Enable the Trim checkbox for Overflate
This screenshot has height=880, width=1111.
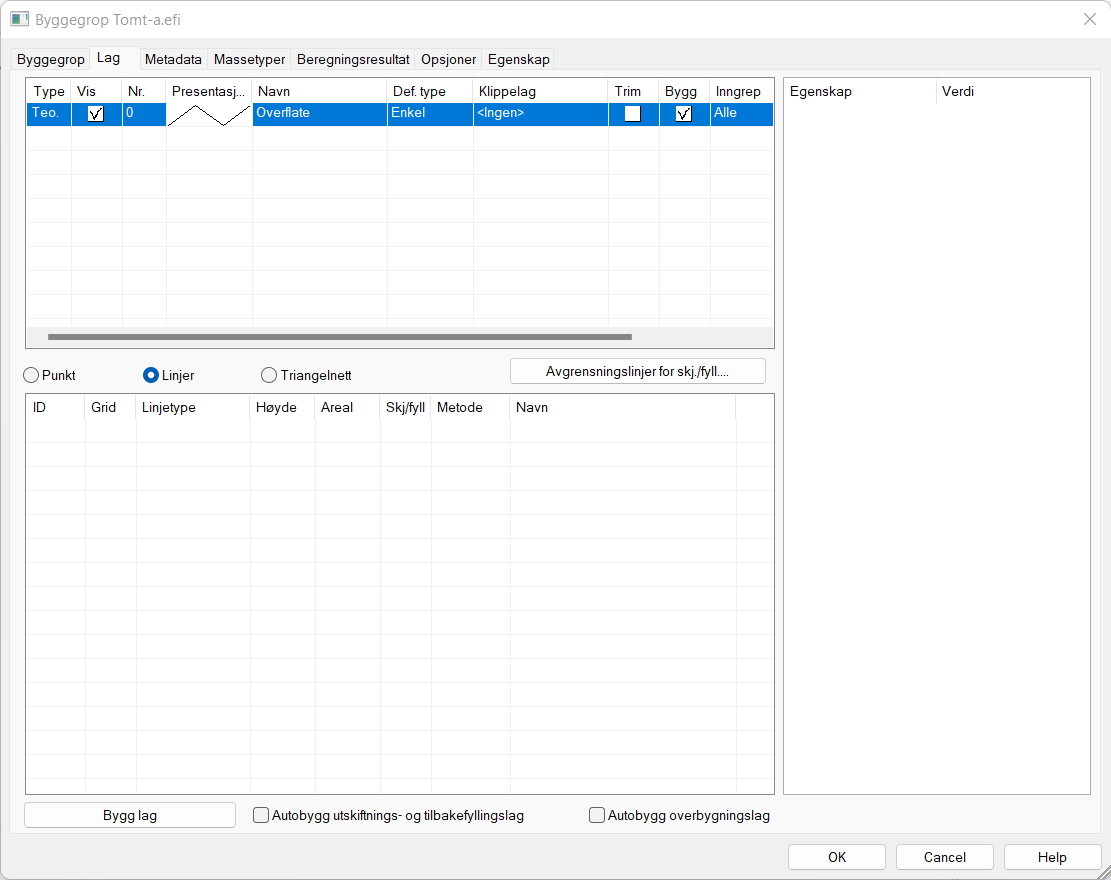pyautogui.click(x=633, y=114)
